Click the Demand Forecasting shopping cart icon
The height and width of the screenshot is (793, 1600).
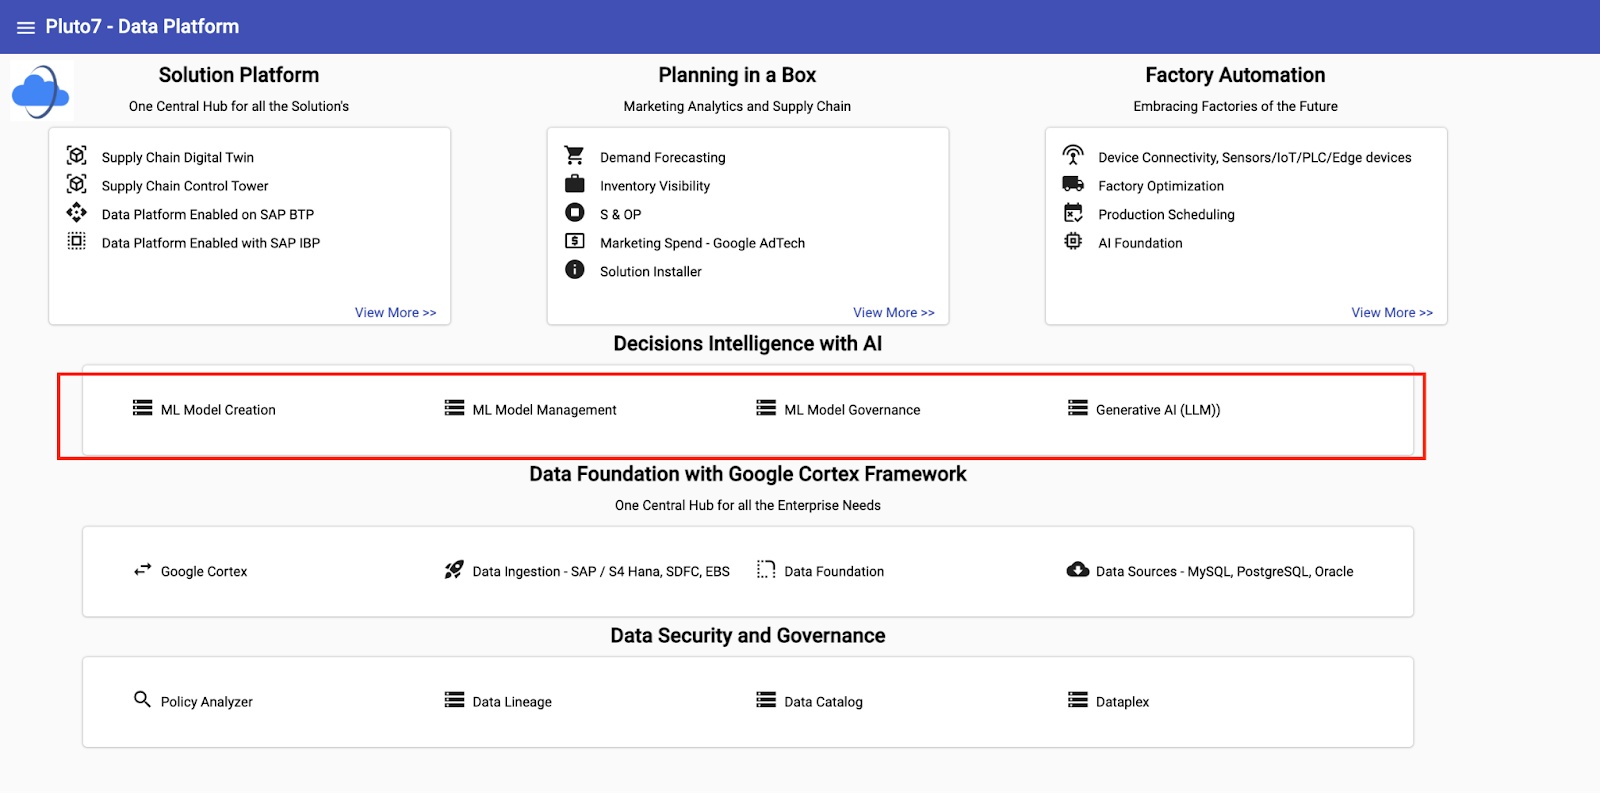[x=574, y=156]
